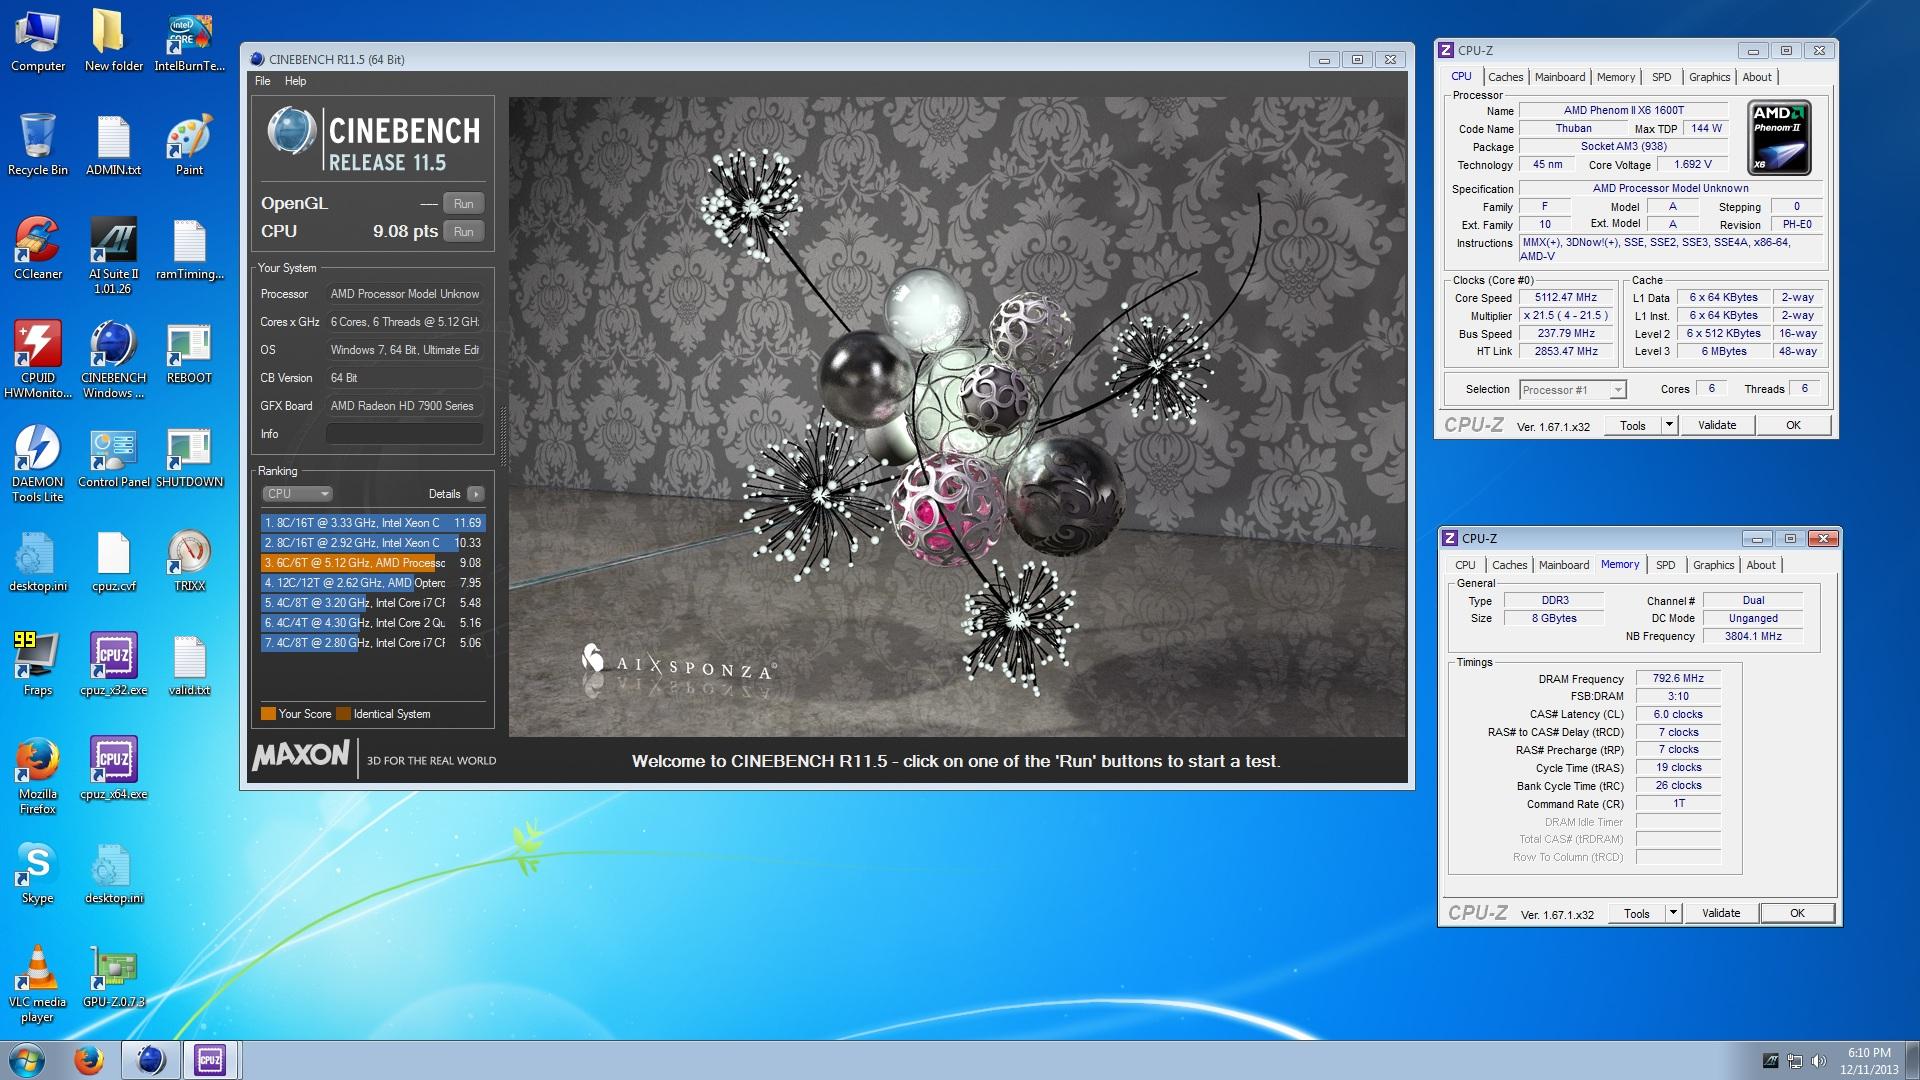
Task: Launch VLC media player shortcut
Action: coord(38,984)
